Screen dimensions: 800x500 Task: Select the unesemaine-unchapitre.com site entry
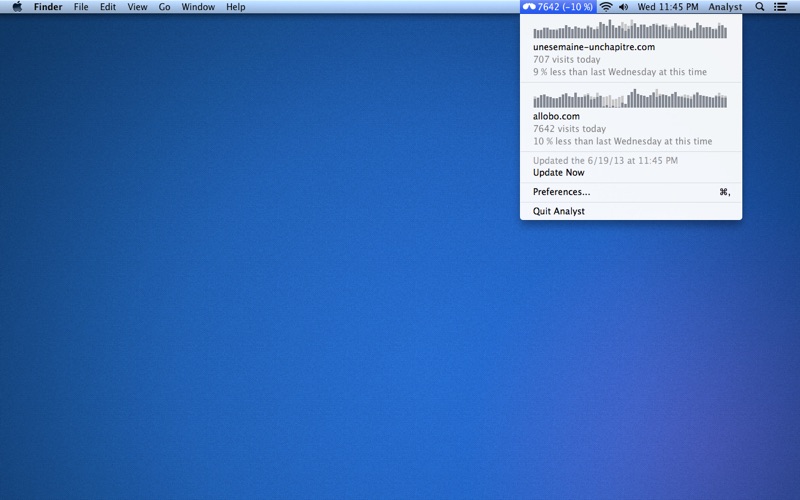coord(631,49)
